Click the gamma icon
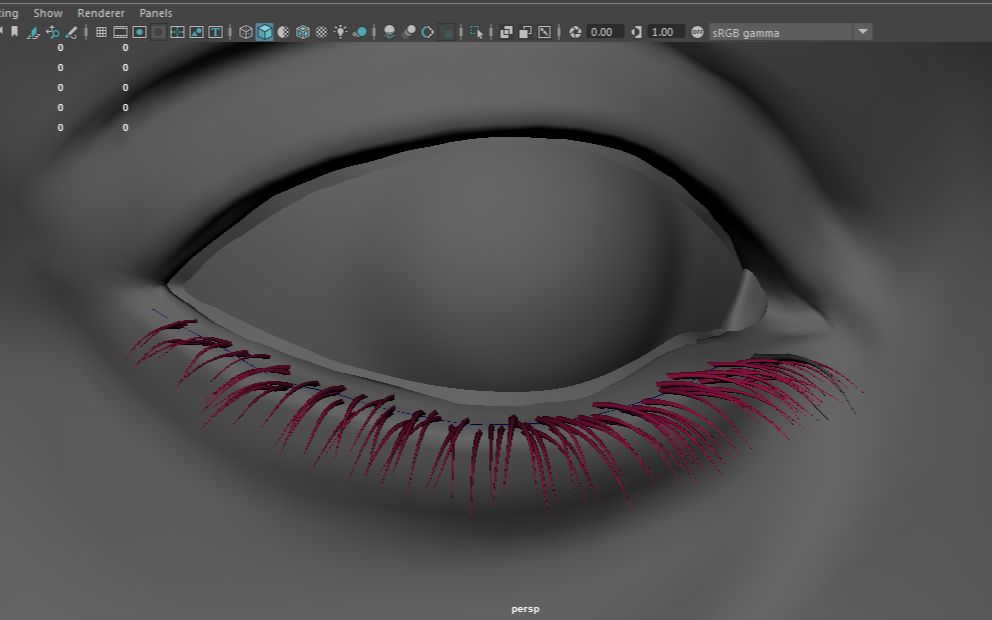The width and height of the screenshot is (992, 620). tap(637, 32)
